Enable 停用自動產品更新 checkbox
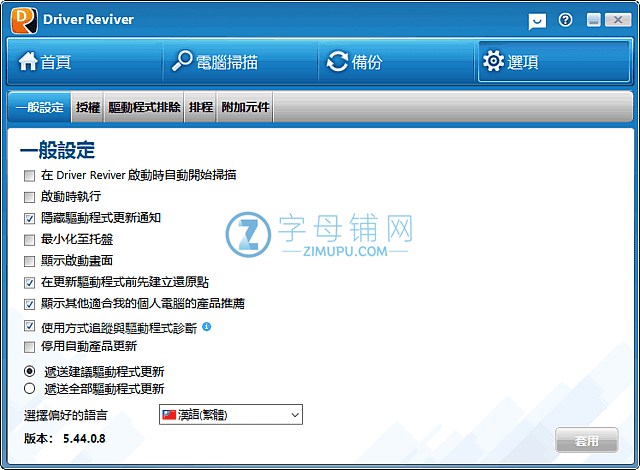Image resolution: width=640 pixels, height=470 pixels. click(x=29, y=347)
